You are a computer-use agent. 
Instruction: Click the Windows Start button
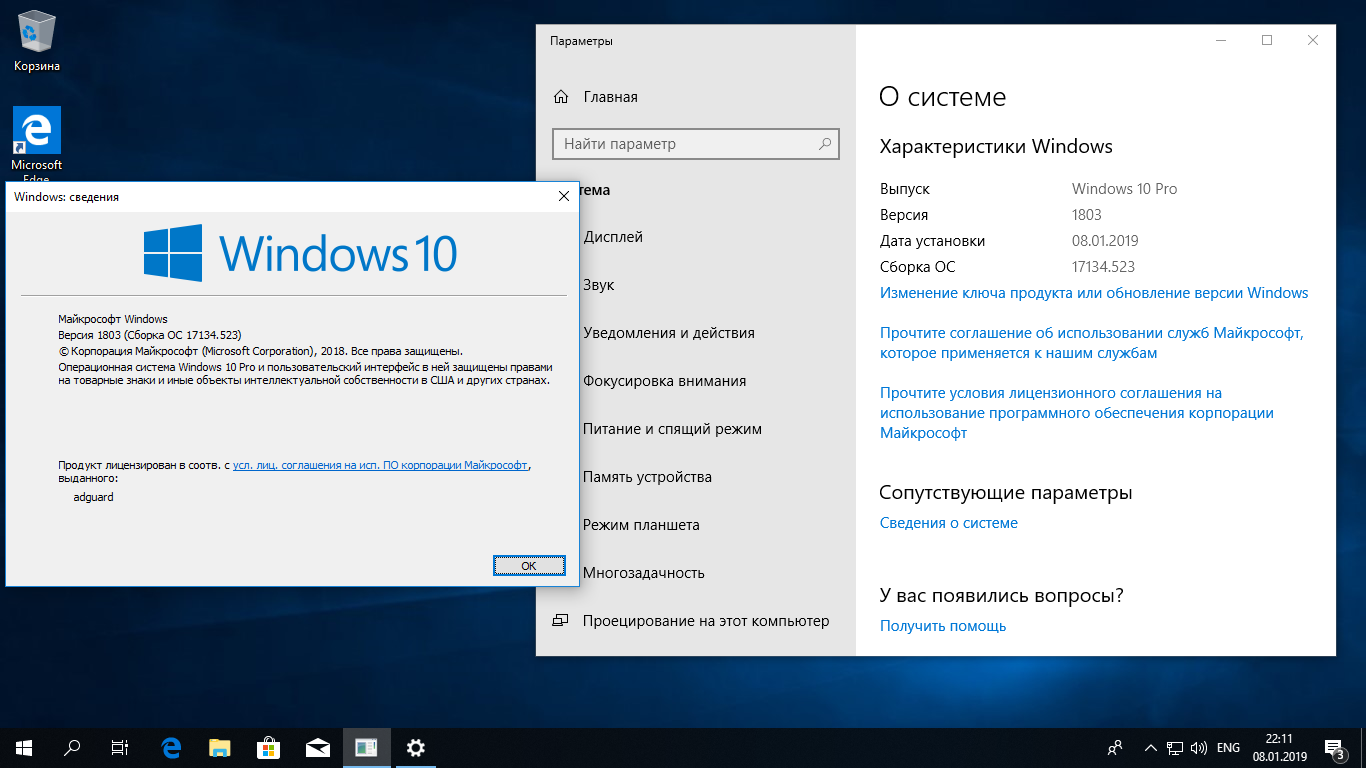pyautogui.click(x=24, y=747)
